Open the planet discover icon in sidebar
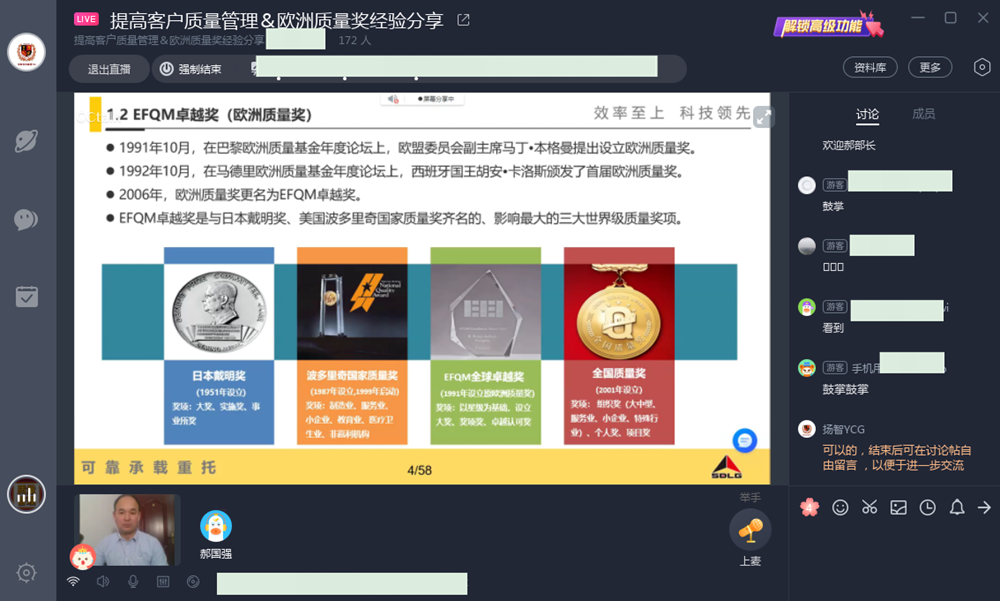This screenshot has width=1000, height=601. [x=26, y=141]
